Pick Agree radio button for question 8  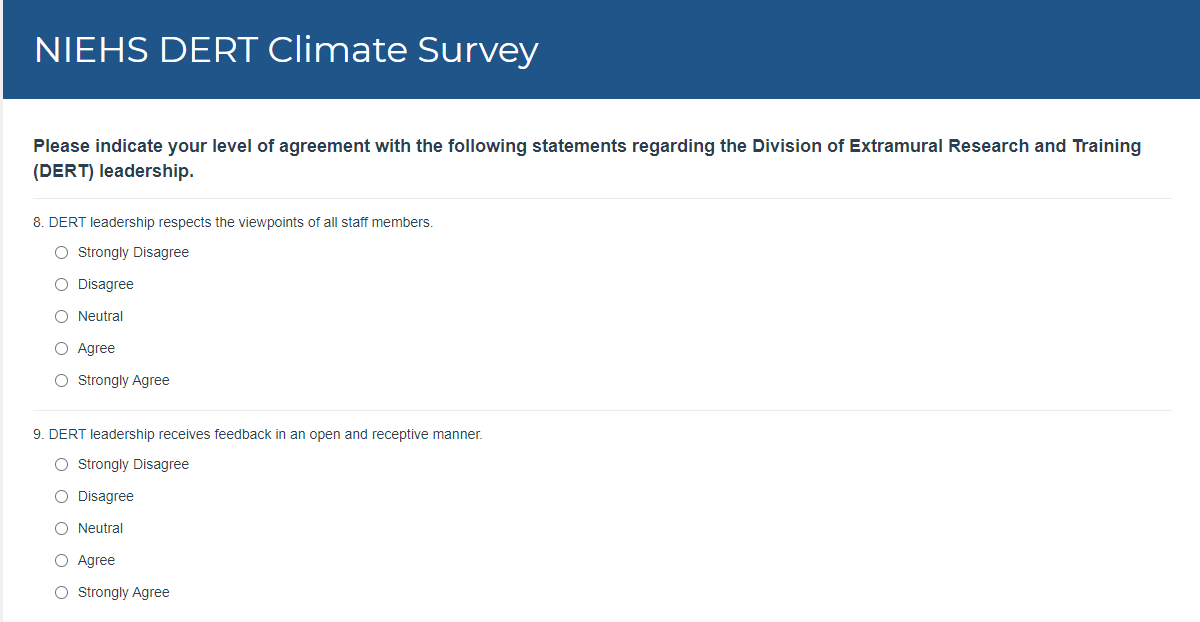pos(62,349)
